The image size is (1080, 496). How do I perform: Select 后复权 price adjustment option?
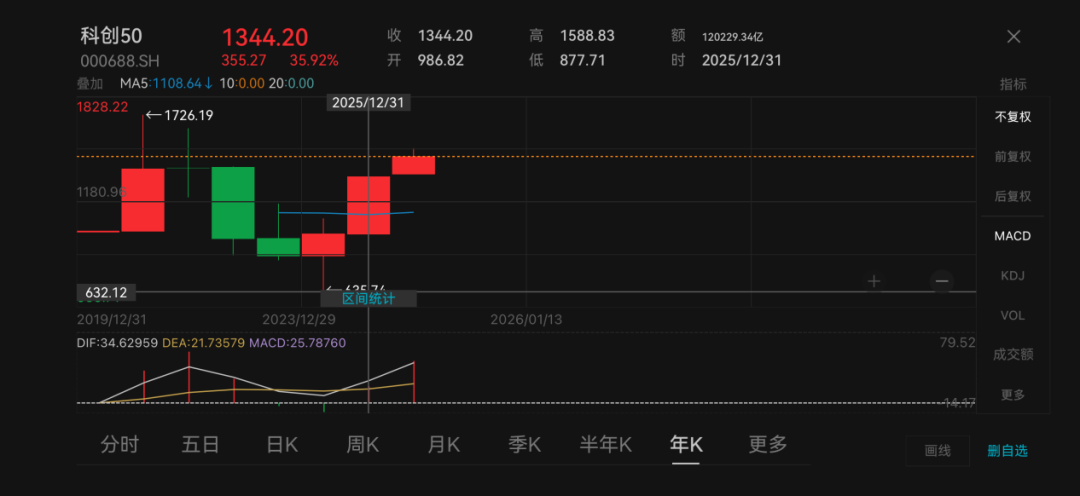(x=1012, y=197)
